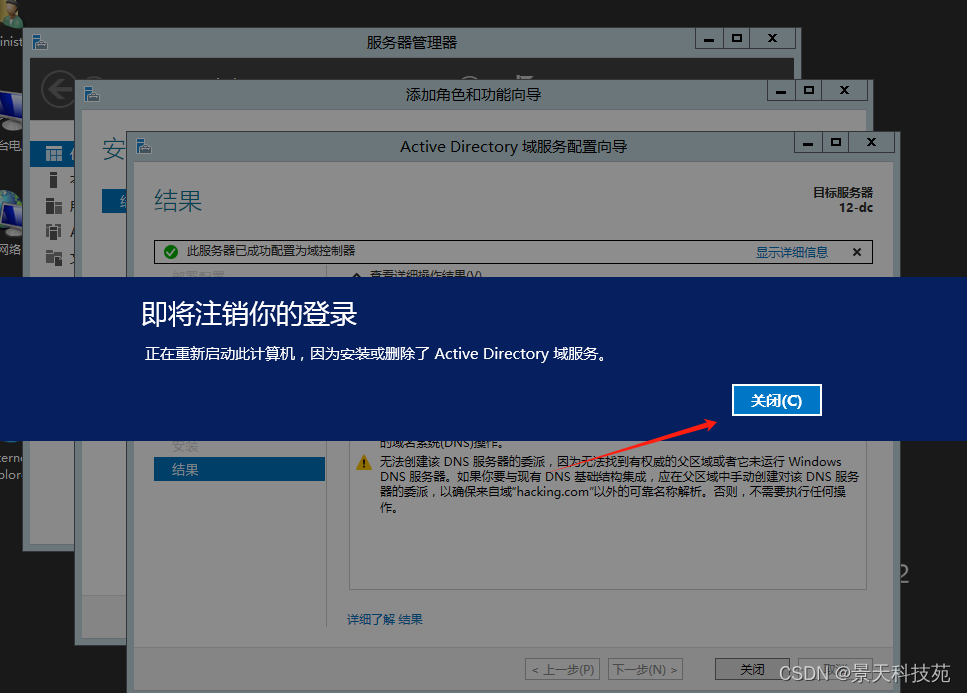Click the 结果 page heading
The image size is (967, 693).
point(178,201)
